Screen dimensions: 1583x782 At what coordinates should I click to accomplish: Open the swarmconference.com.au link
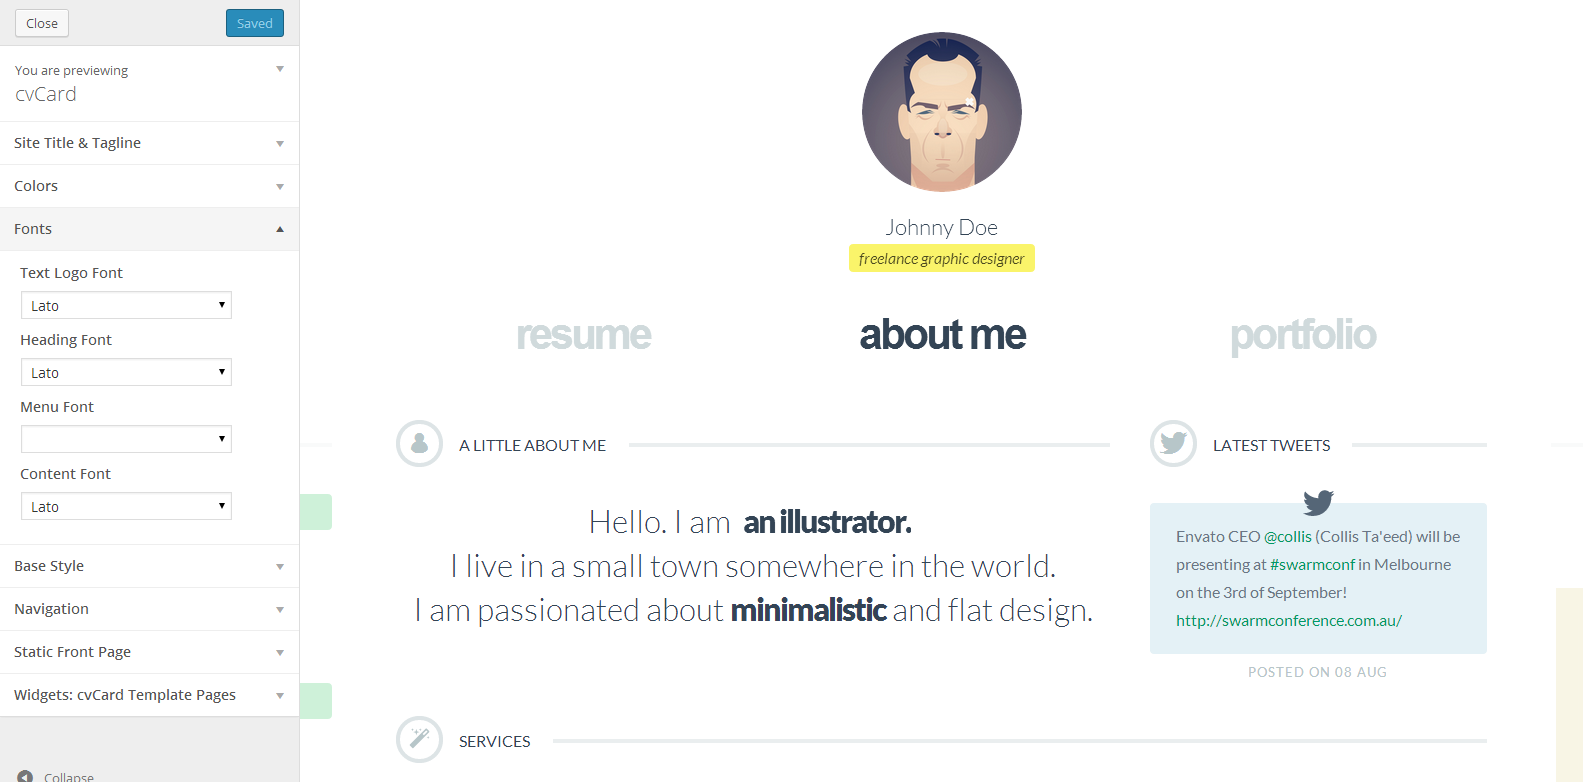point(1288,621)
